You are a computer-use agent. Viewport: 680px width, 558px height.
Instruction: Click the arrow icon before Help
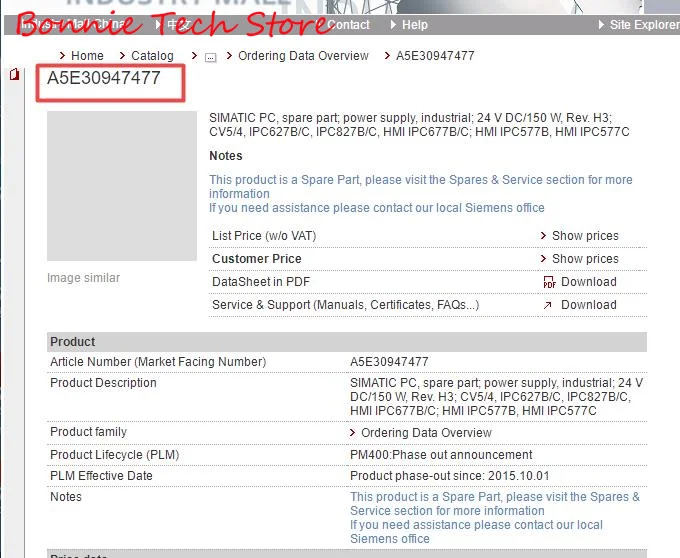click(x=393, y=25)
